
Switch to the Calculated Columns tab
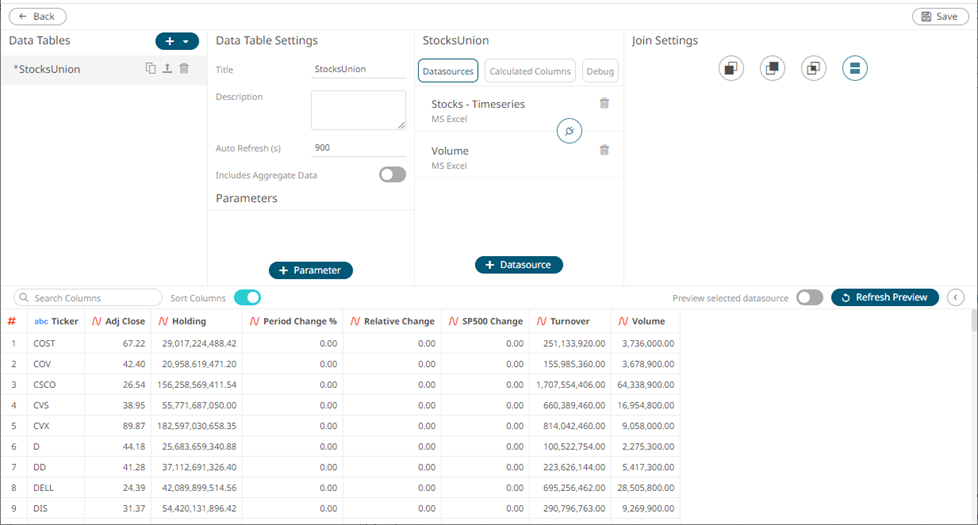530,71
